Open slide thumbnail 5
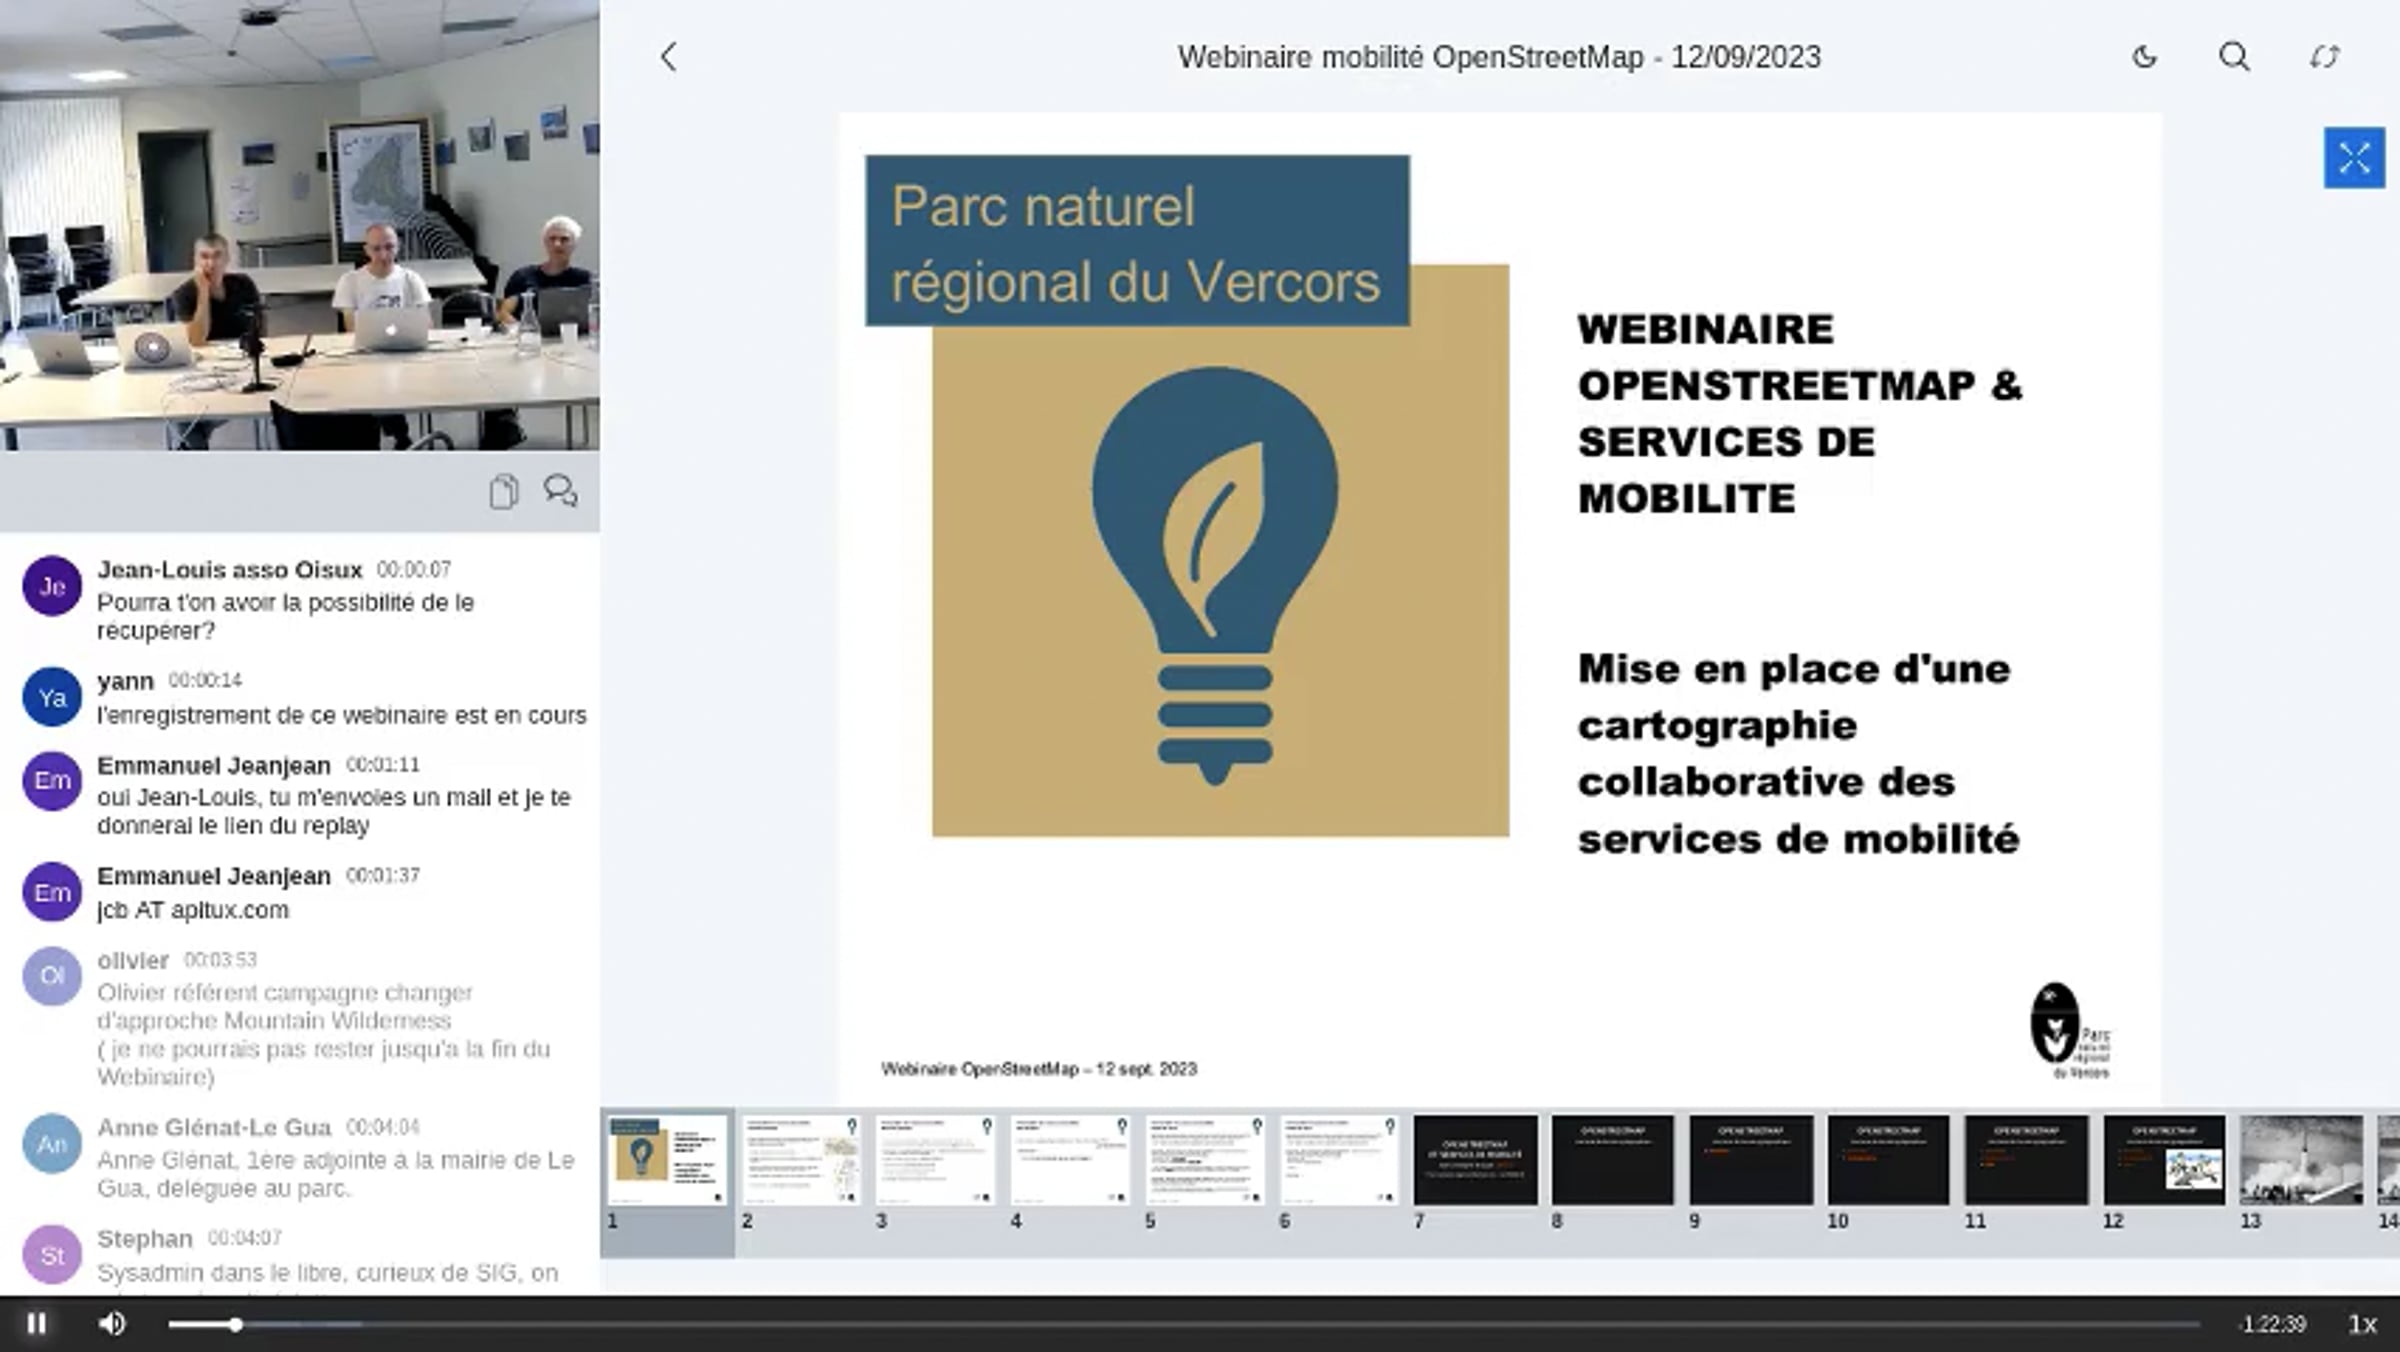This screenshot has height=1352, width=2400. (1205, 1160)
